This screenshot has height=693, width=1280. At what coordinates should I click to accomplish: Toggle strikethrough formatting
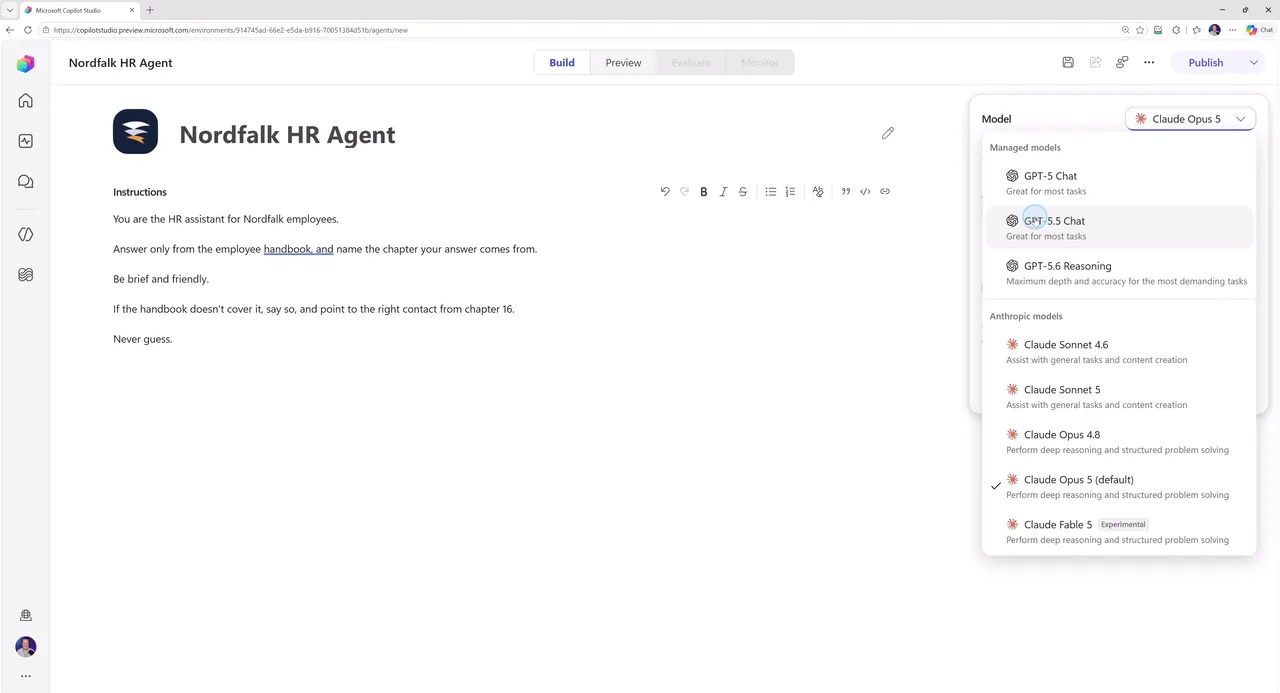coord(743,191)
